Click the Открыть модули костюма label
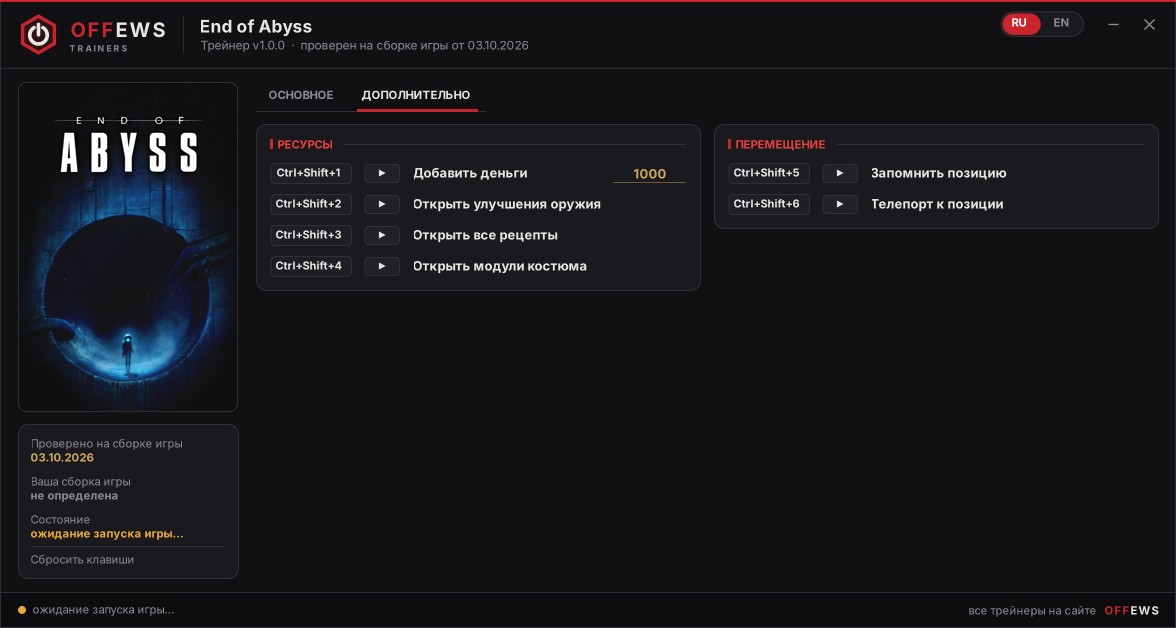The width and height of the screenshot is (1176, 628). (500, 266)
